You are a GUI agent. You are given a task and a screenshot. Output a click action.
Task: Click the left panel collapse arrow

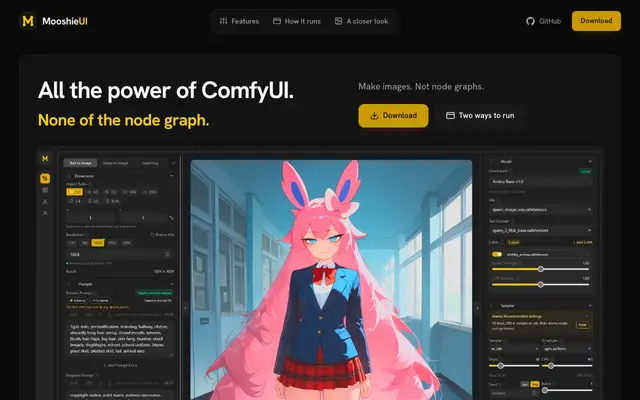(x=185, y=308)
